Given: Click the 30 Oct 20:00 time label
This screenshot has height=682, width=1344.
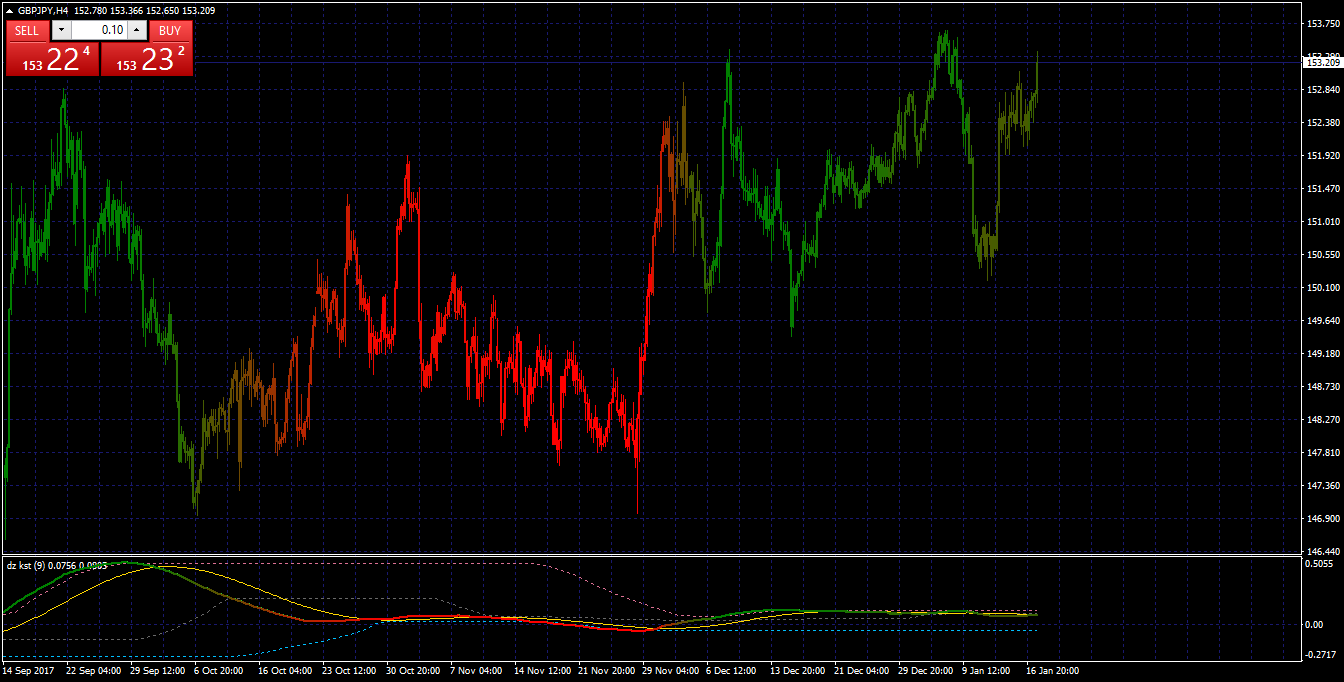Looking at the screenshot, I should tap(413, 671).
